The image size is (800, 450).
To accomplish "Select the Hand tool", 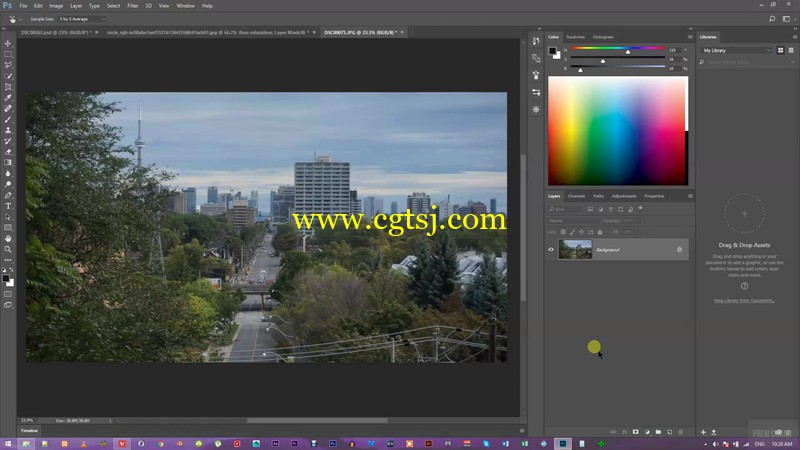I will click(x=8, y=239).
